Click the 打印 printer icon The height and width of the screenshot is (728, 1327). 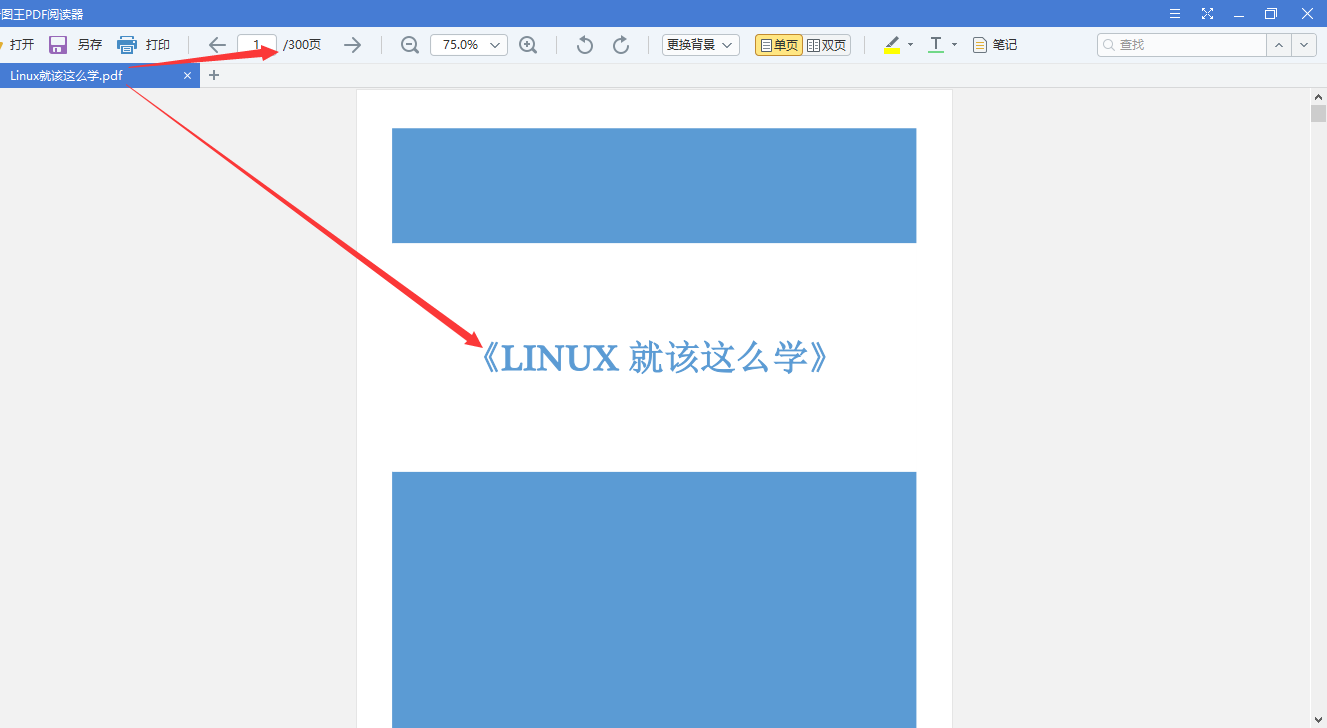pos(127,45)
